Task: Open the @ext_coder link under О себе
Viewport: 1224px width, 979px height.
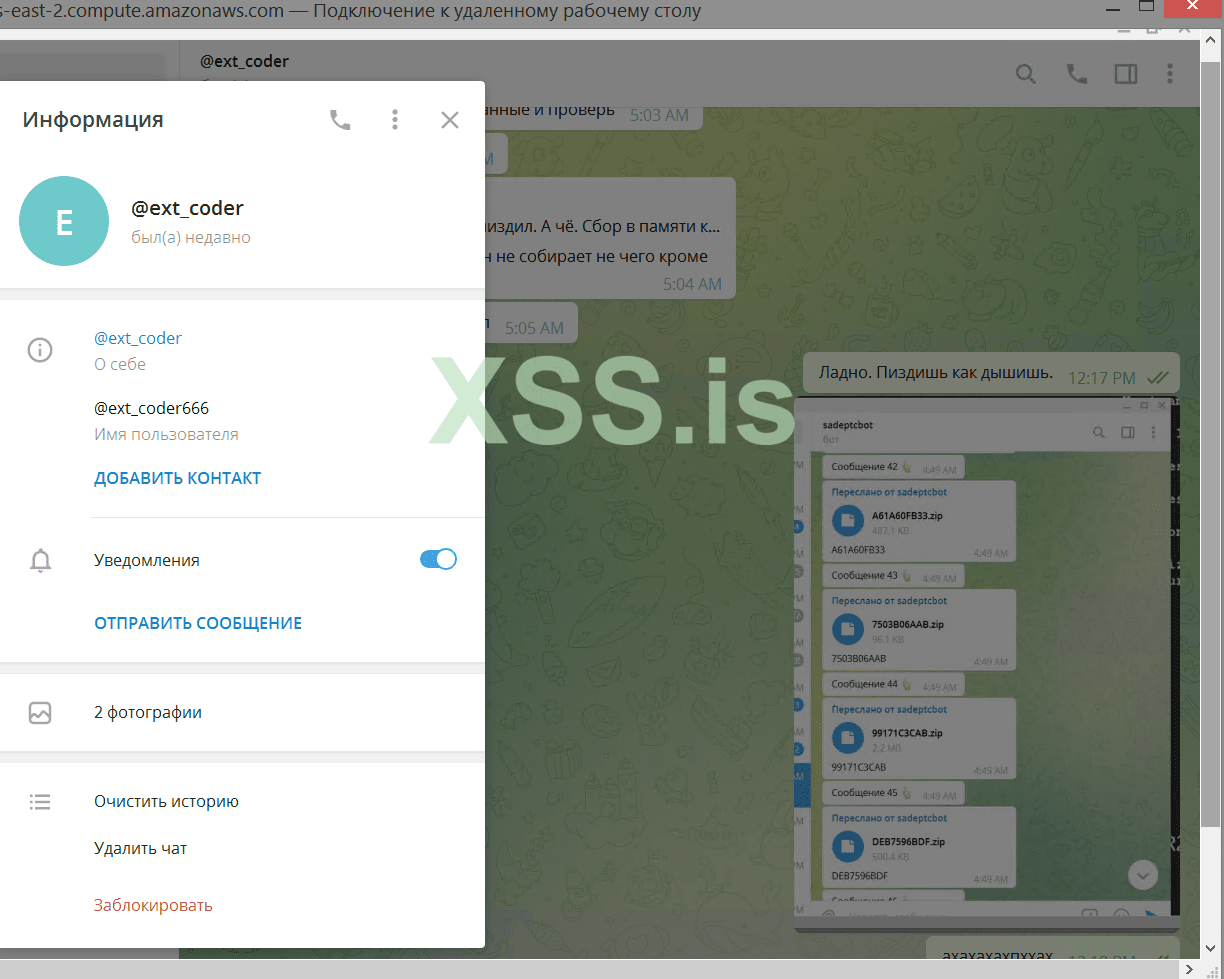Action: pyautogui.click(x=138, y=338)
